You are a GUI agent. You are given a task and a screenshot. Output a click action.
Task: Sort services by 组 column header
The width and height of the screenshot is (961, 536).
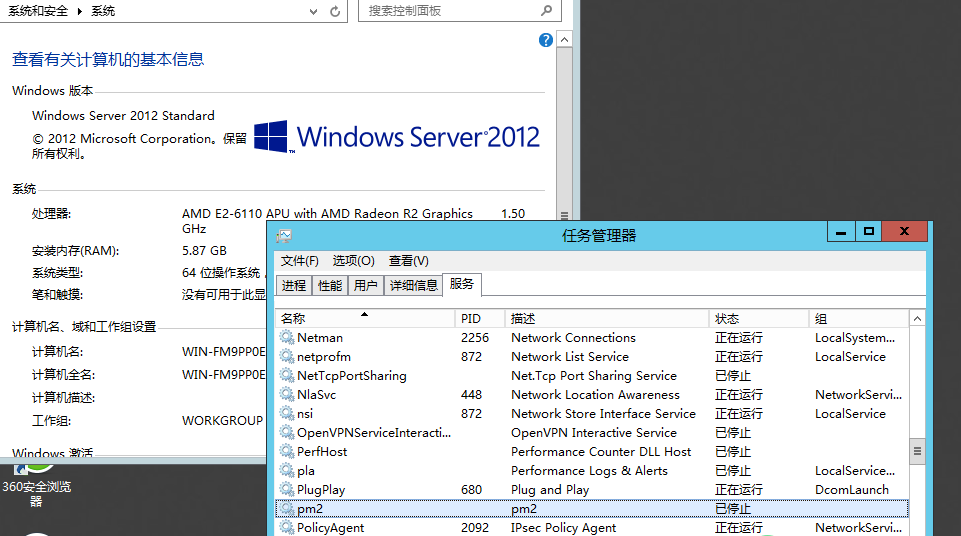[859, 319]
